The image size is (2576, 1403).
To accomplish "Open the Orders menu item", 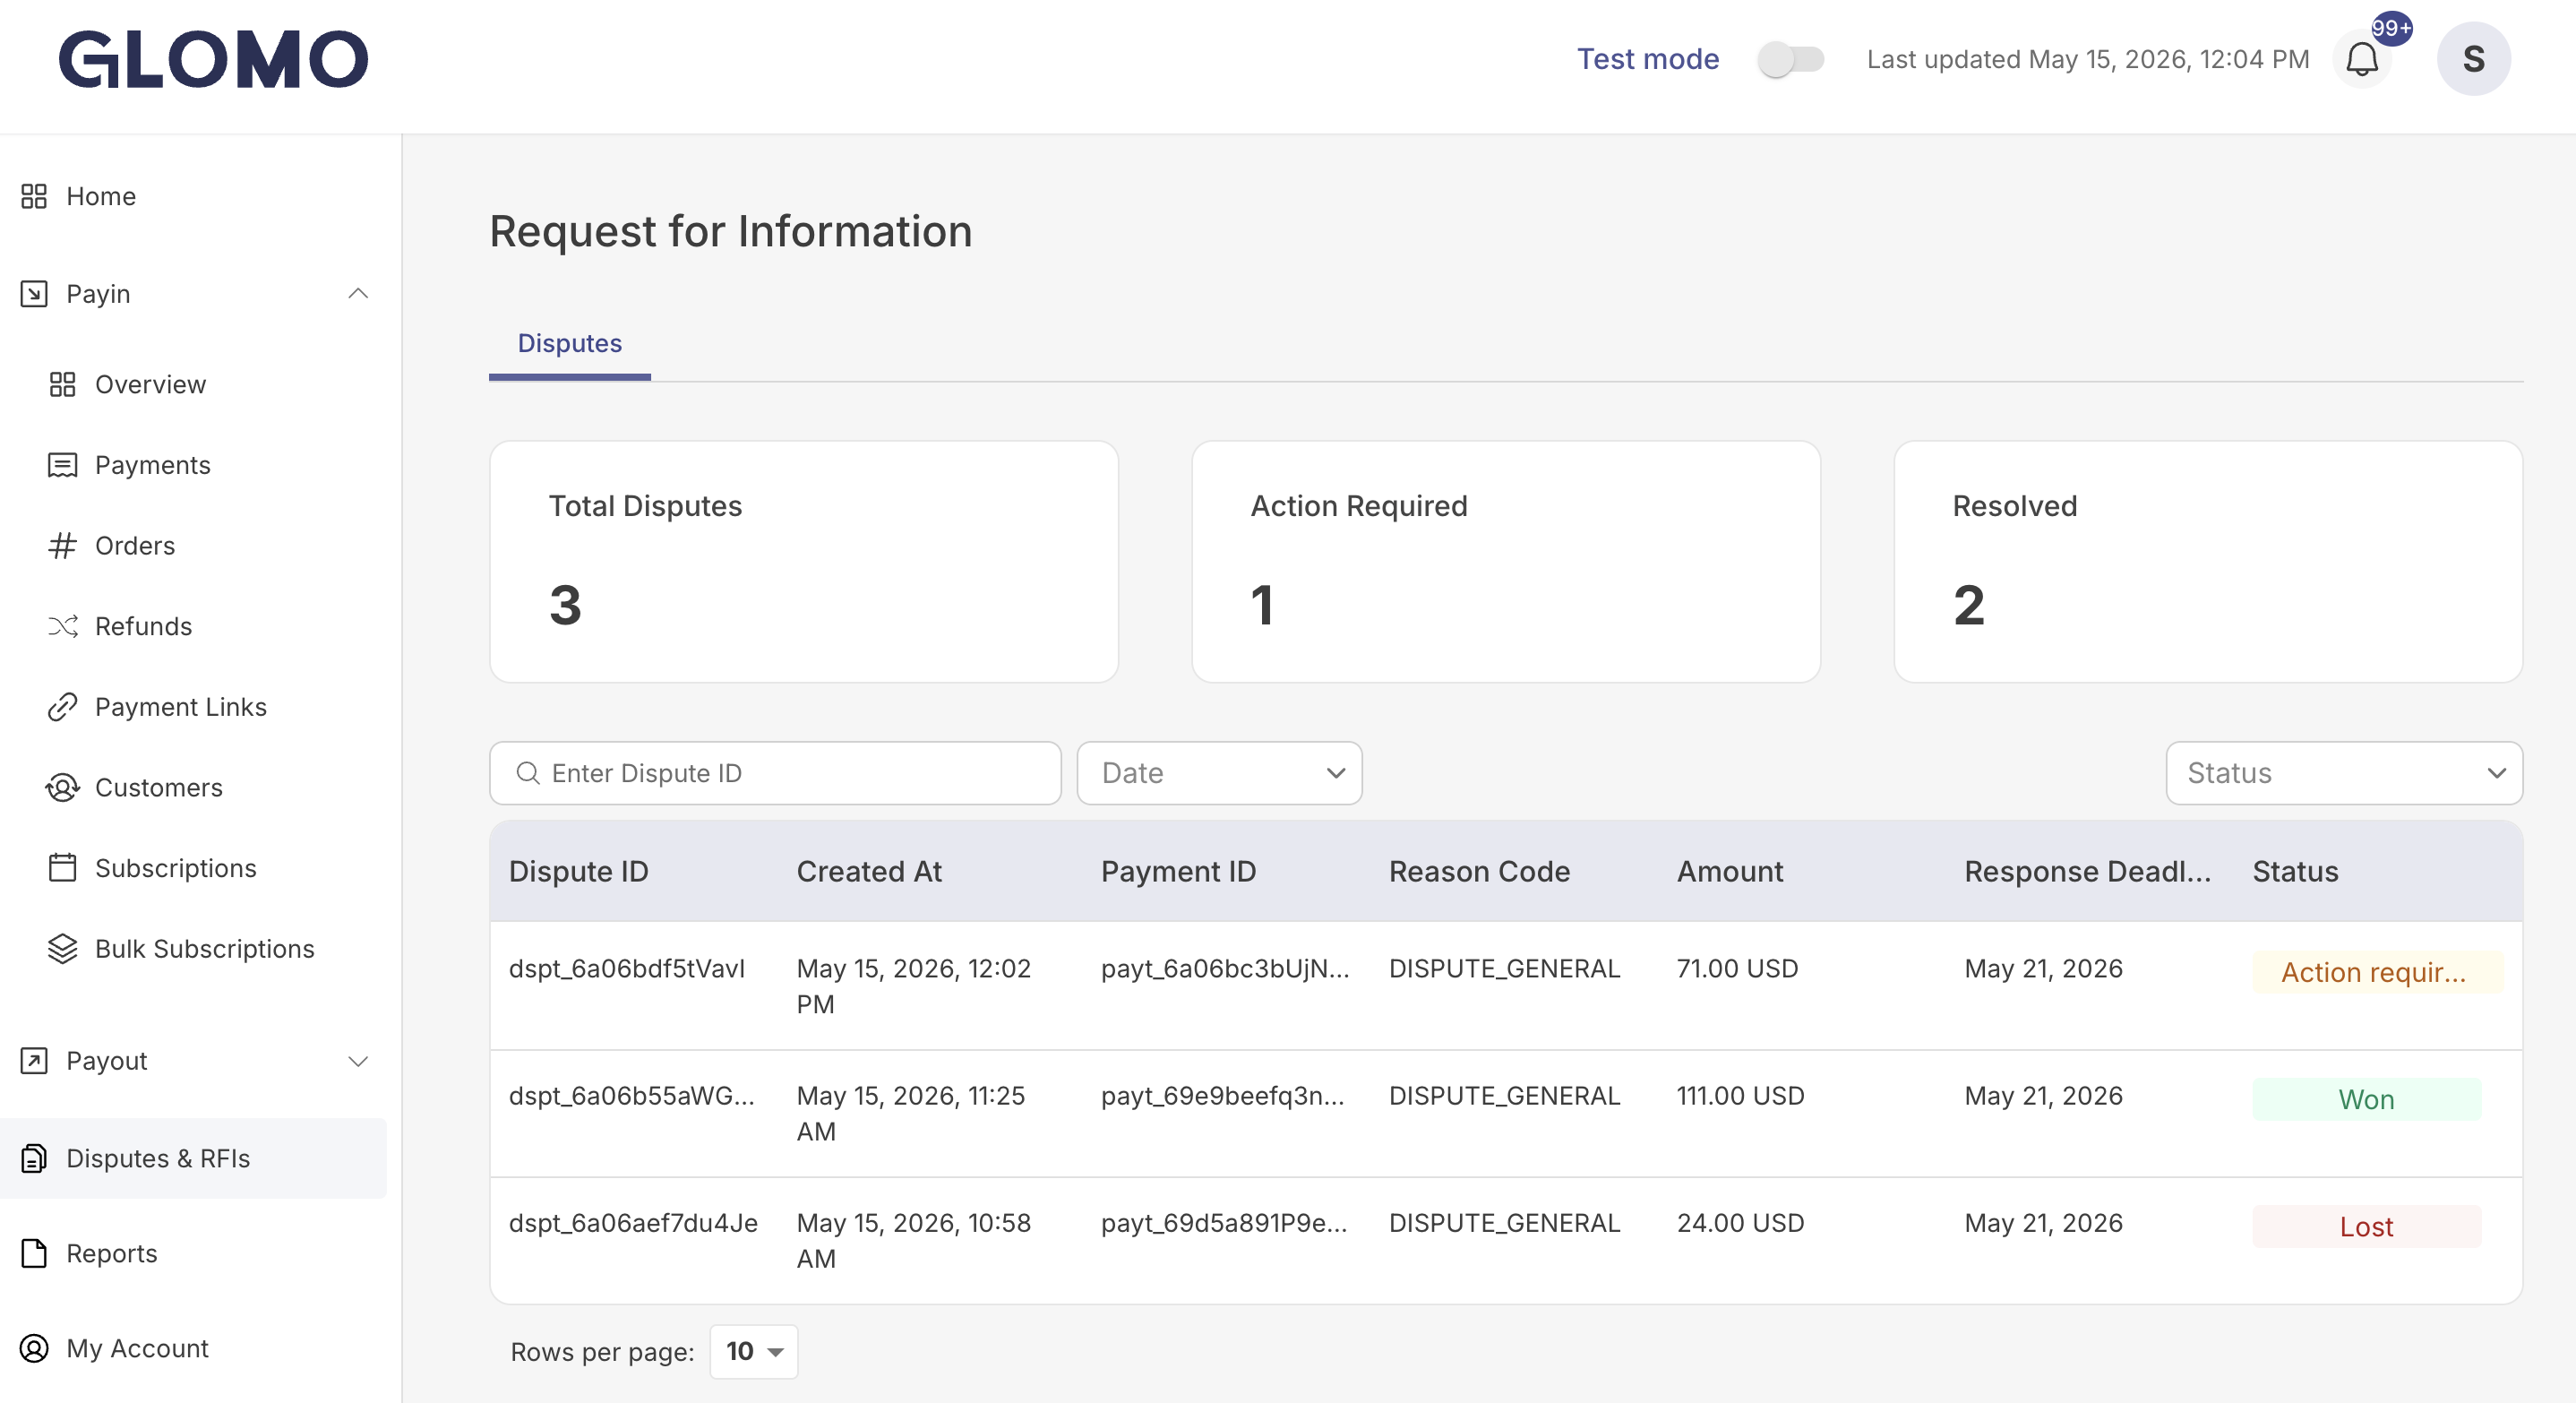I will 135,546.
